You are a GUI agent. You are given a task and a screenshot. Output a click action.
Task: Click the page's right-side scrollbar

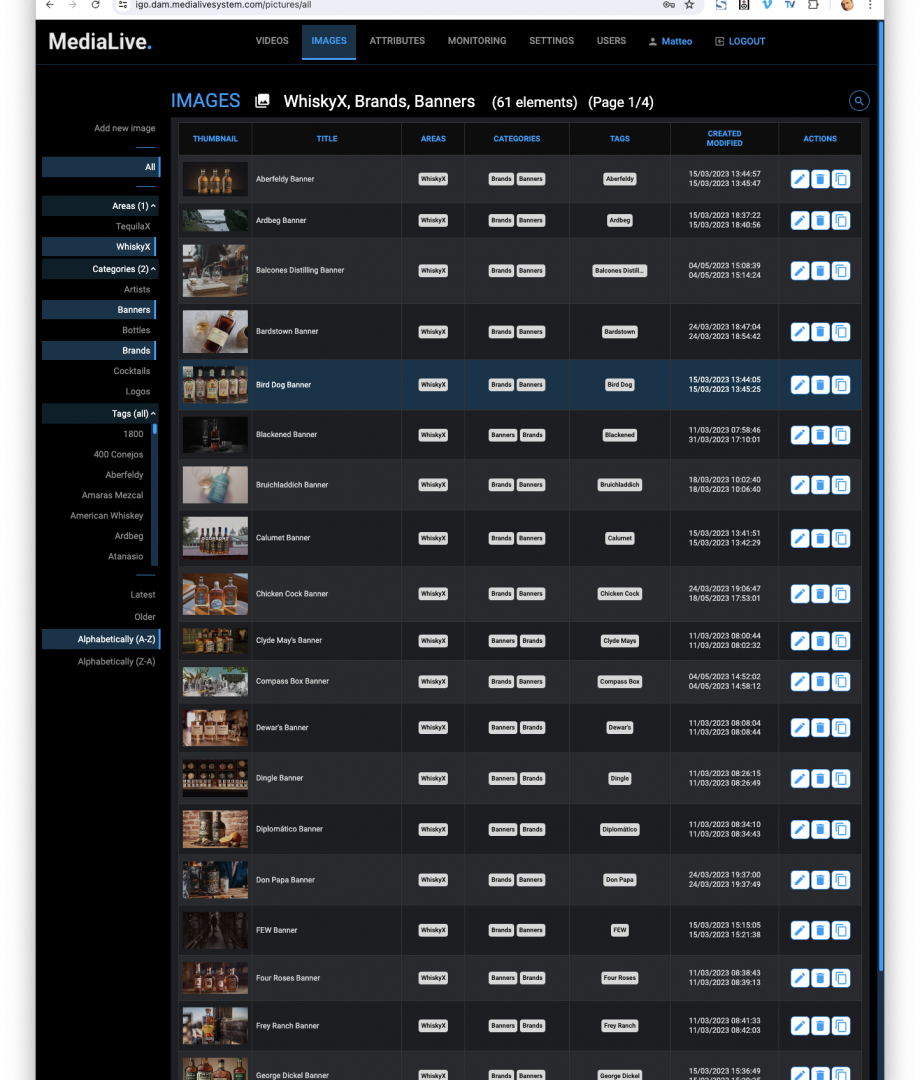click(x=881, y=496)
